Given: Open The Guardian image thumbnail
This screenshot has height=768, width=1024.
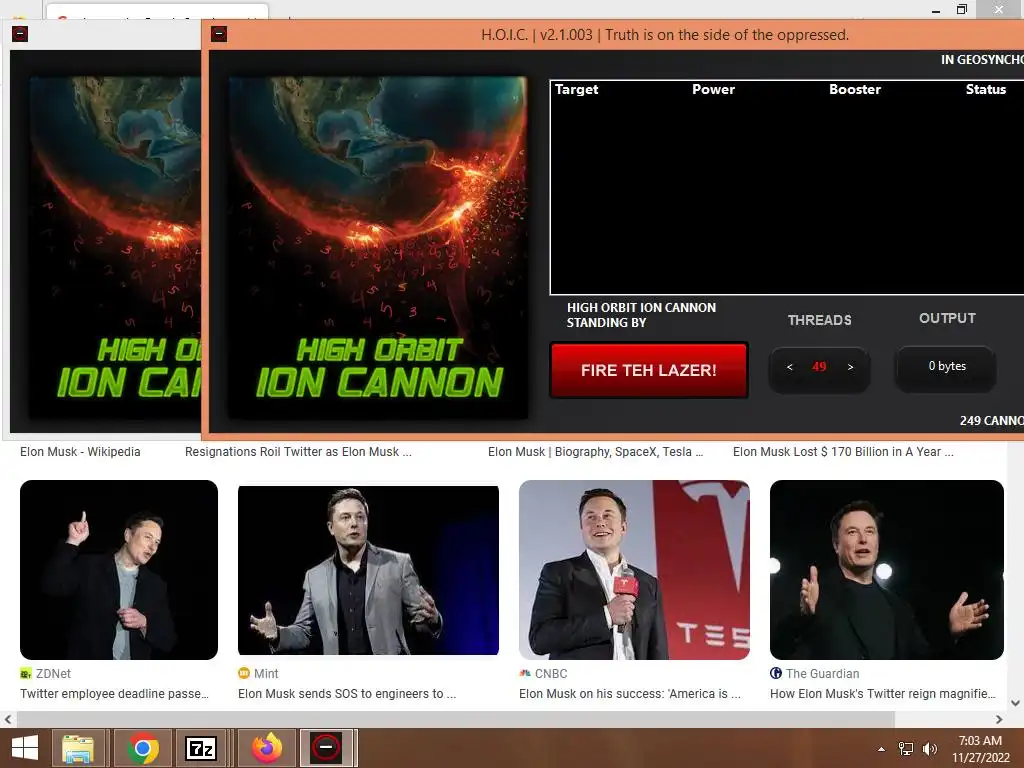Looking at the screenshot, I should [886, 569].
